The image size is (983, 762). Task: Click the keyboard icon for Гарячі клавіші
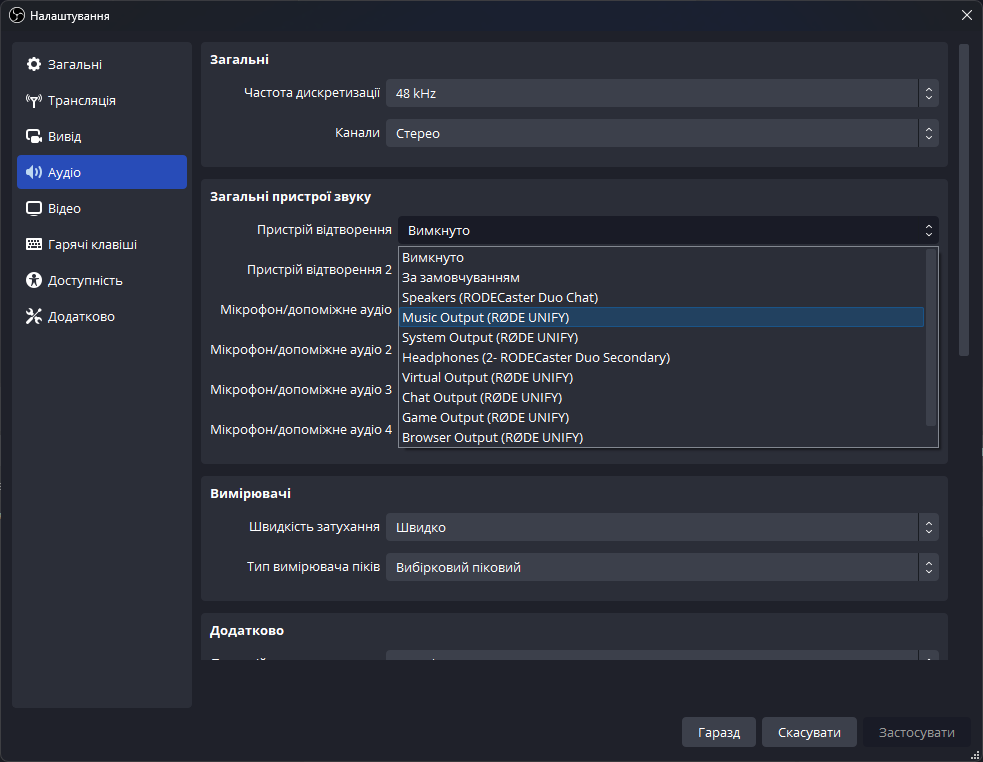tap(34, 245)
